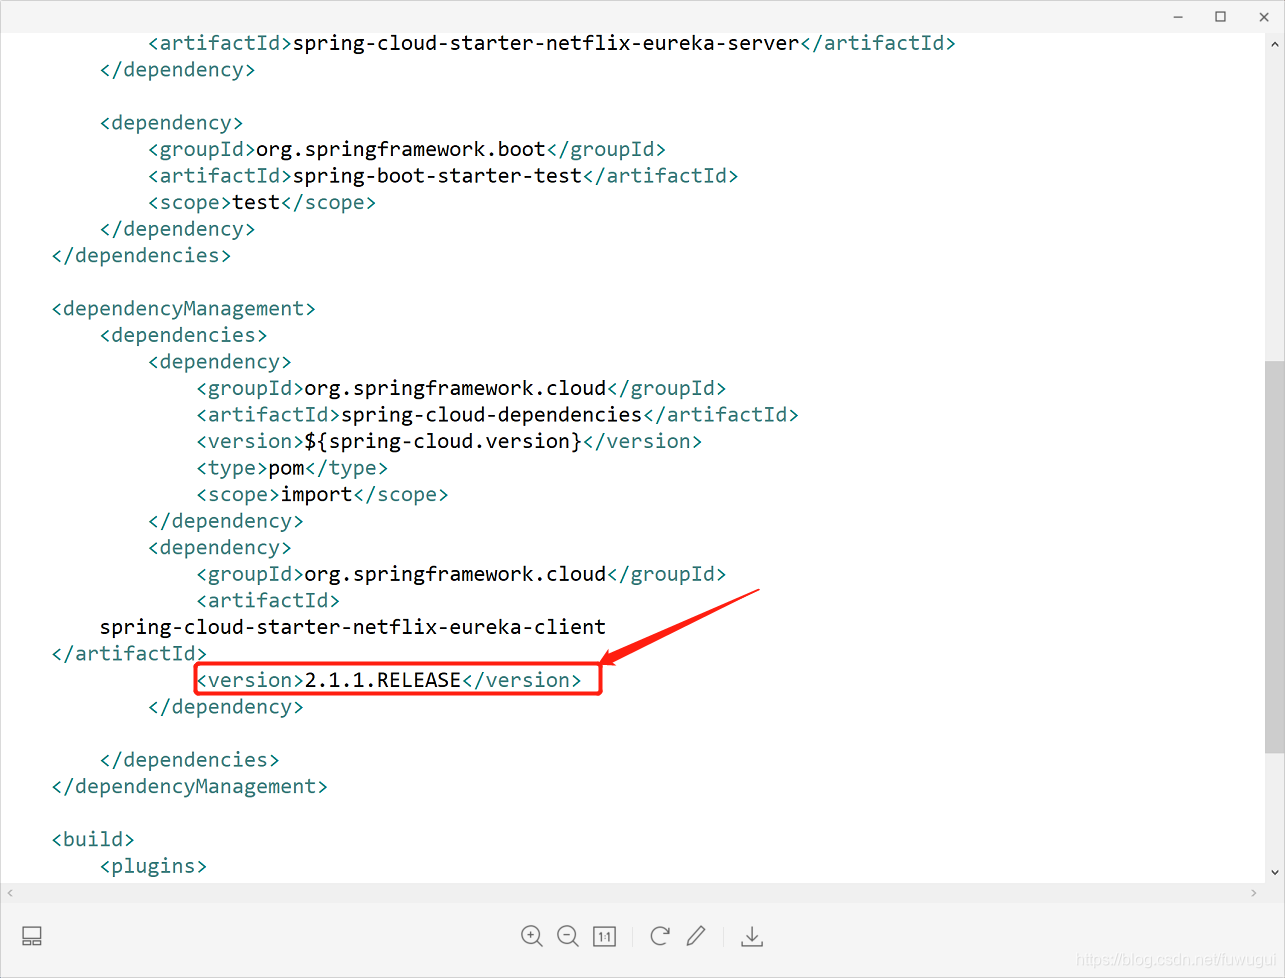Click the horizontal scroll left arrow
This screenshot has height=978, width=1285.
pyautogui.click(x=10, y=892)
